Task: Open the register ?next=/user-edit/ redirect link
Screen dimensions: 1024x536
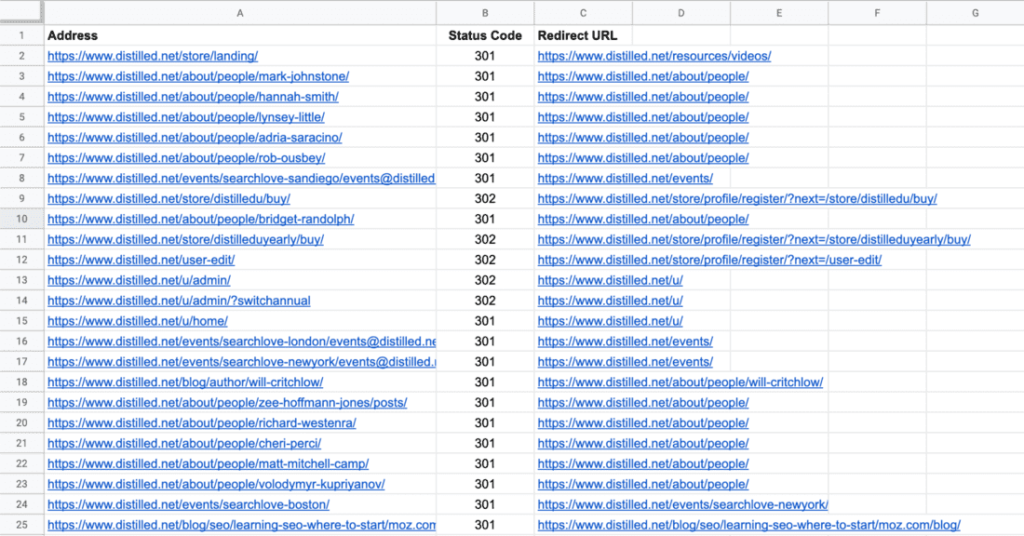Action: [710, 260]
